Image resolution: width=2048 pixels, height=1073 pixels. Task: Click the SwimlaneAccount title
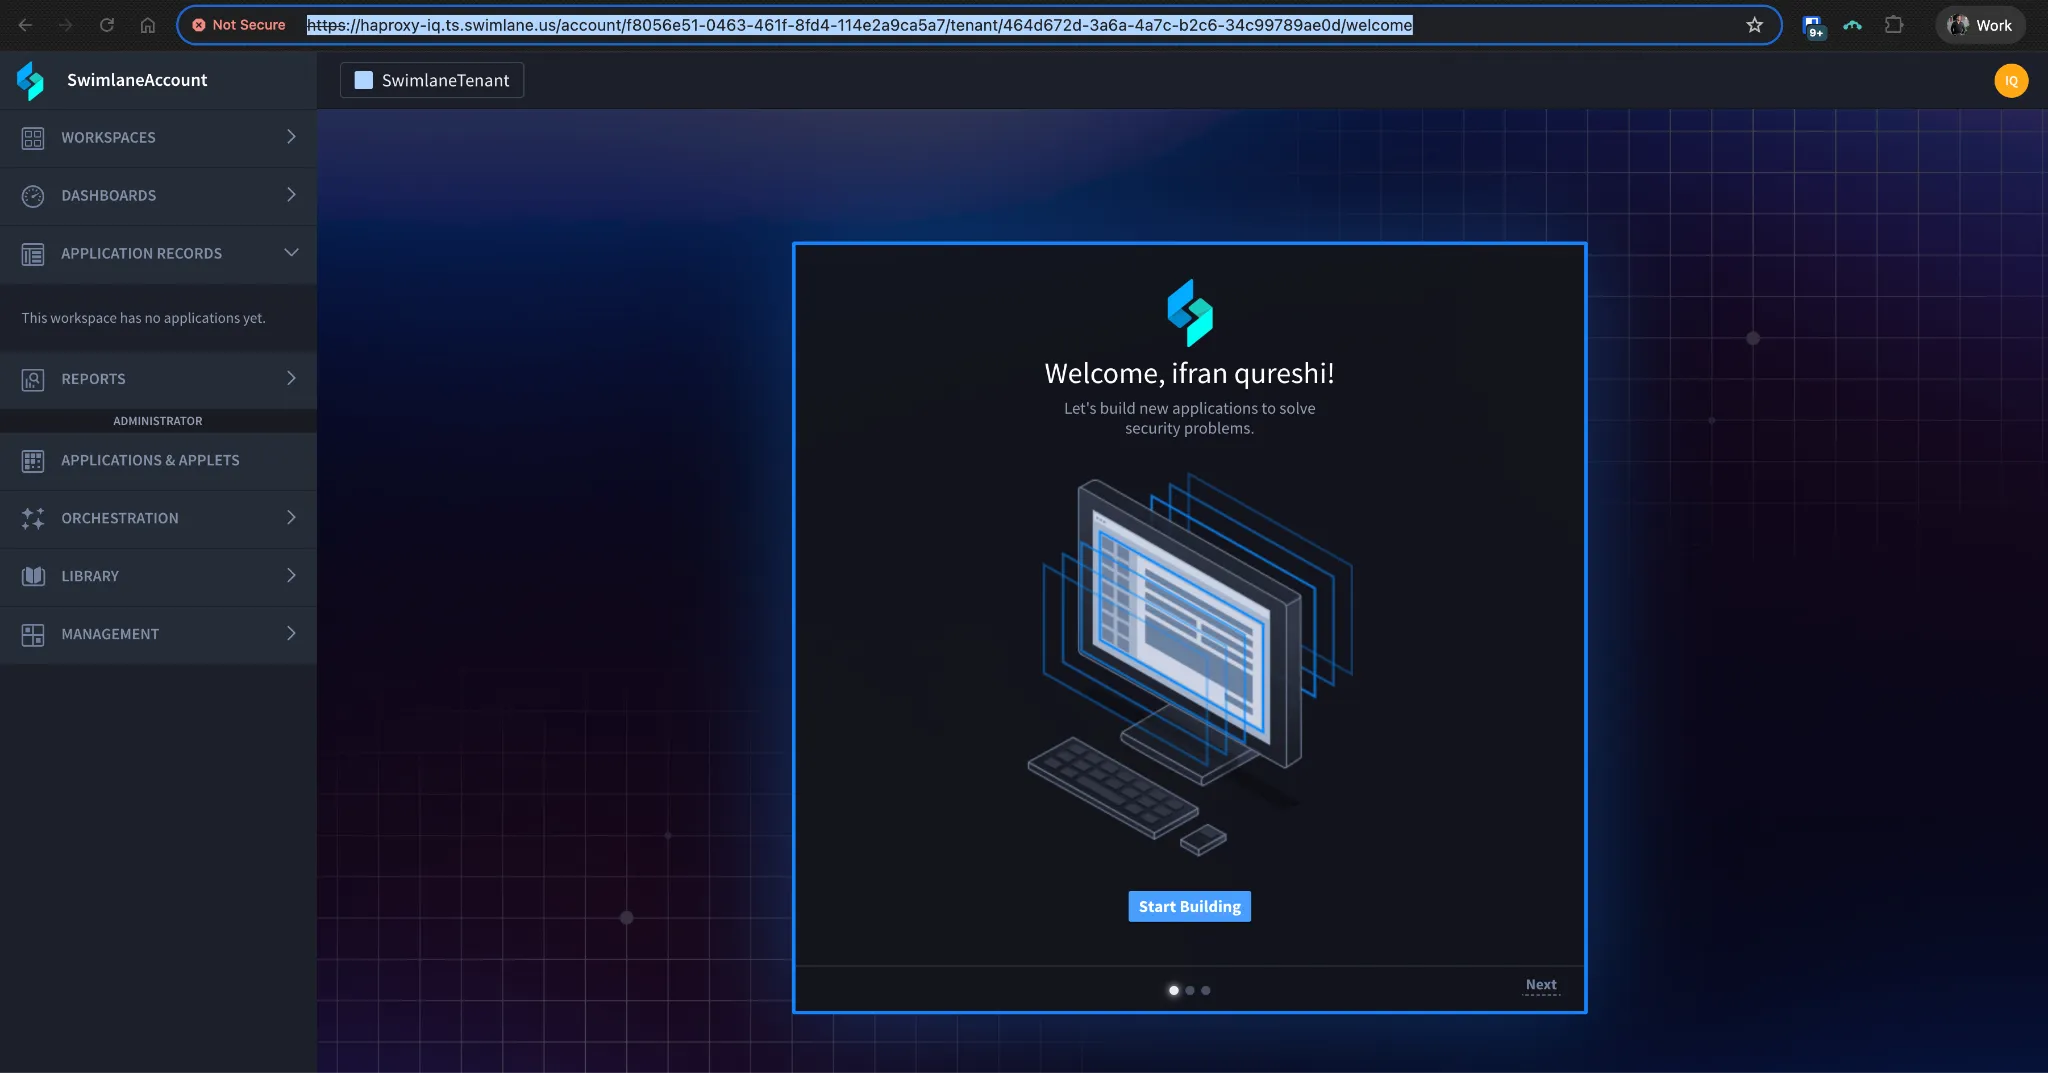point(137,80)
